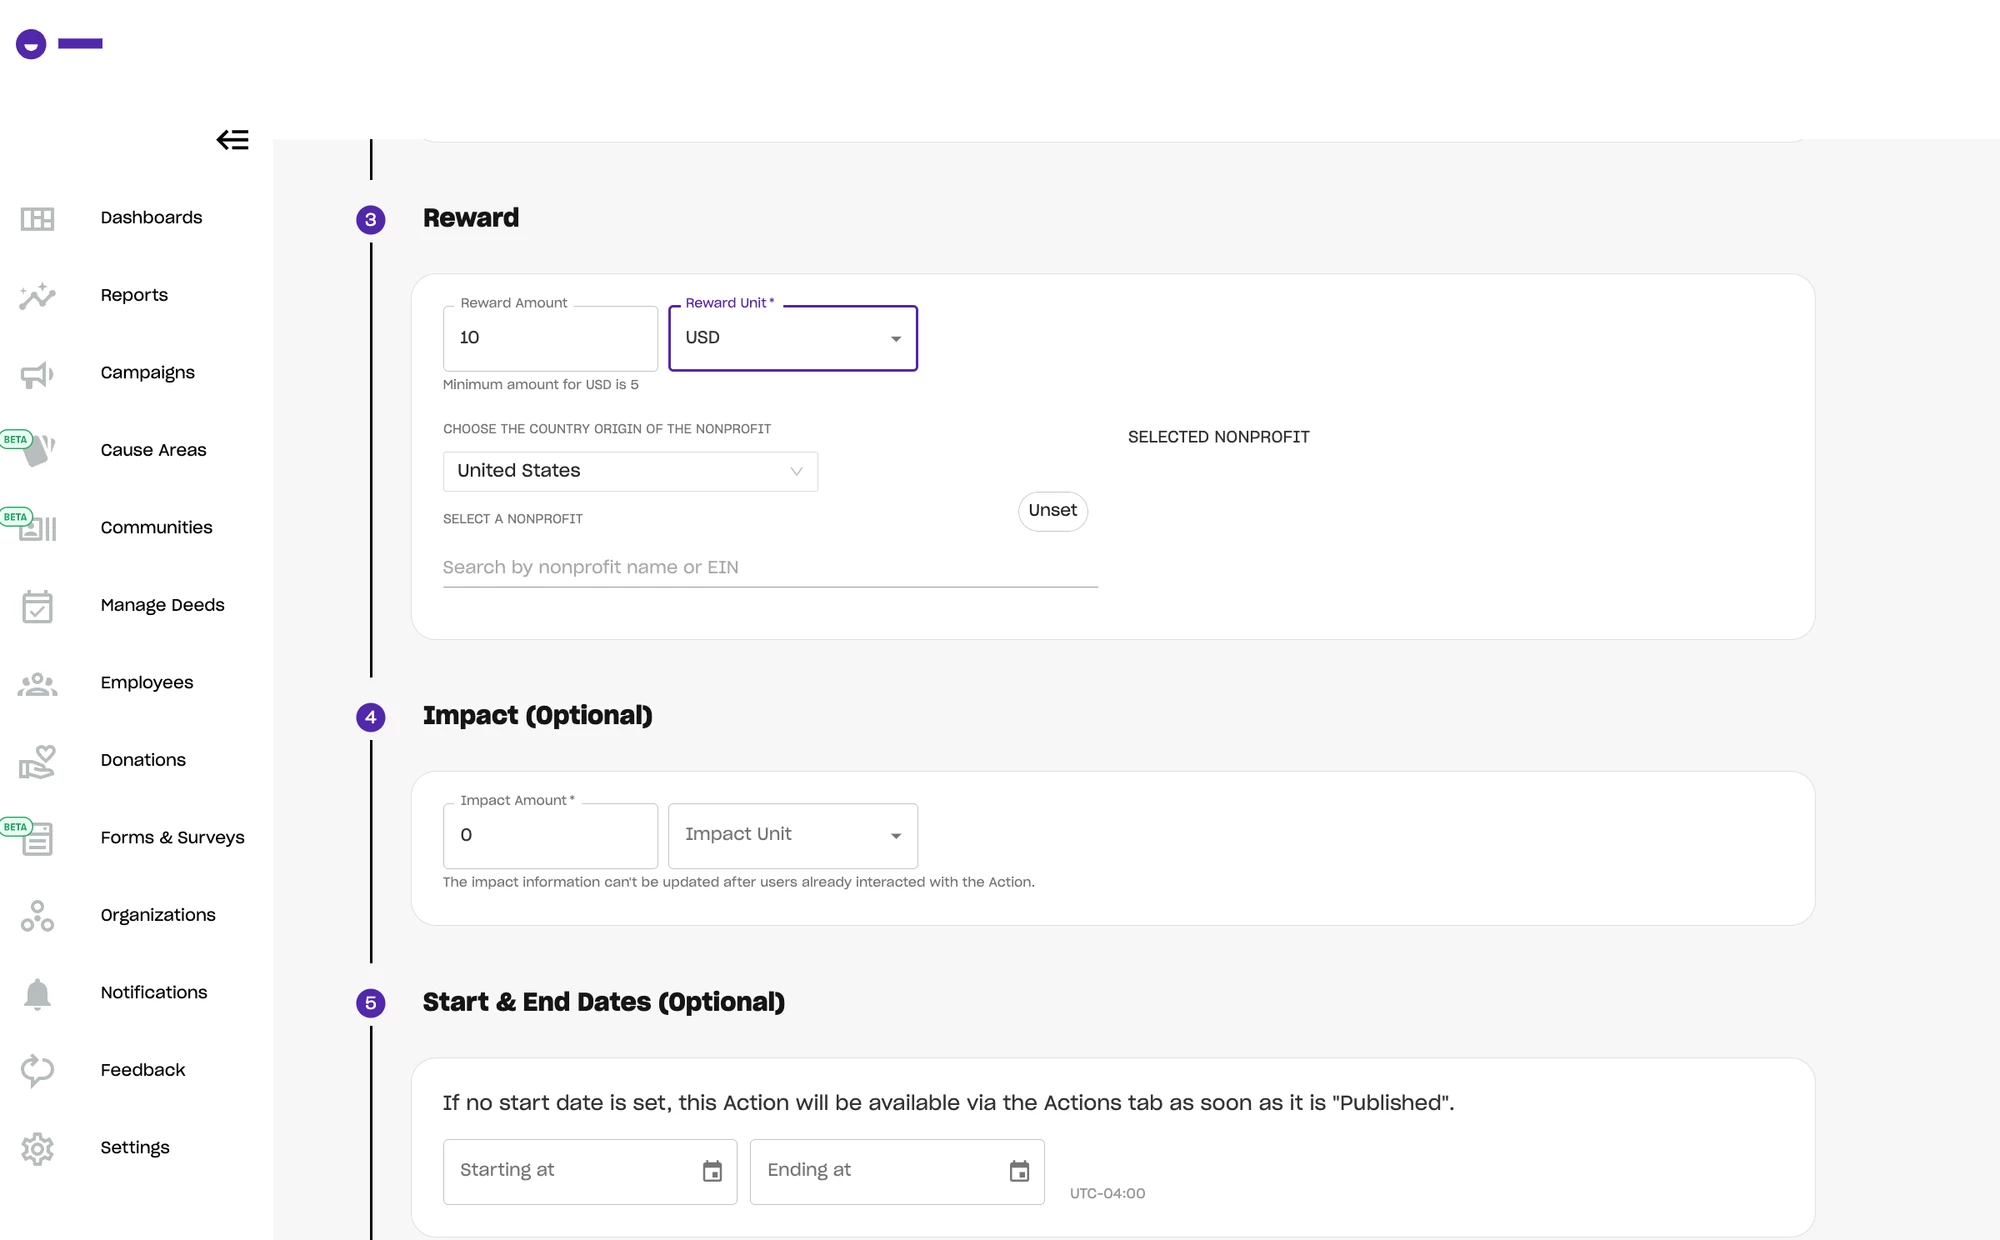This screenshot has height=1240, width=2000.
Task: Open the Starting at calendar picker icon
Action: pos(712,1171)
